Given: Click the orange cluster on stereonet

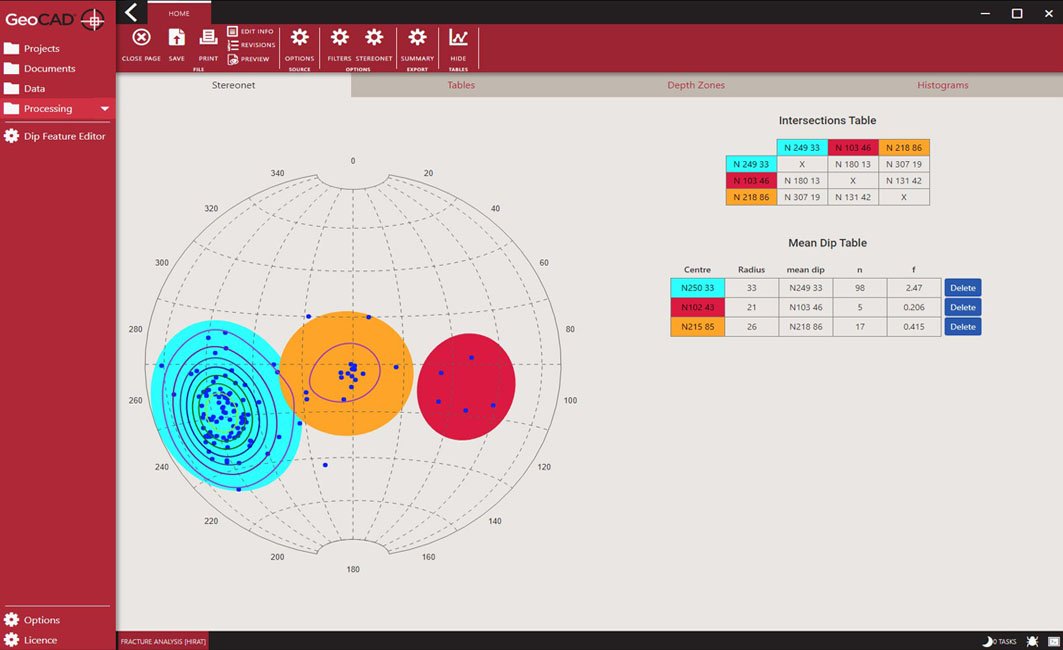Looking at the screenshot, I should (x=346, y=373).
